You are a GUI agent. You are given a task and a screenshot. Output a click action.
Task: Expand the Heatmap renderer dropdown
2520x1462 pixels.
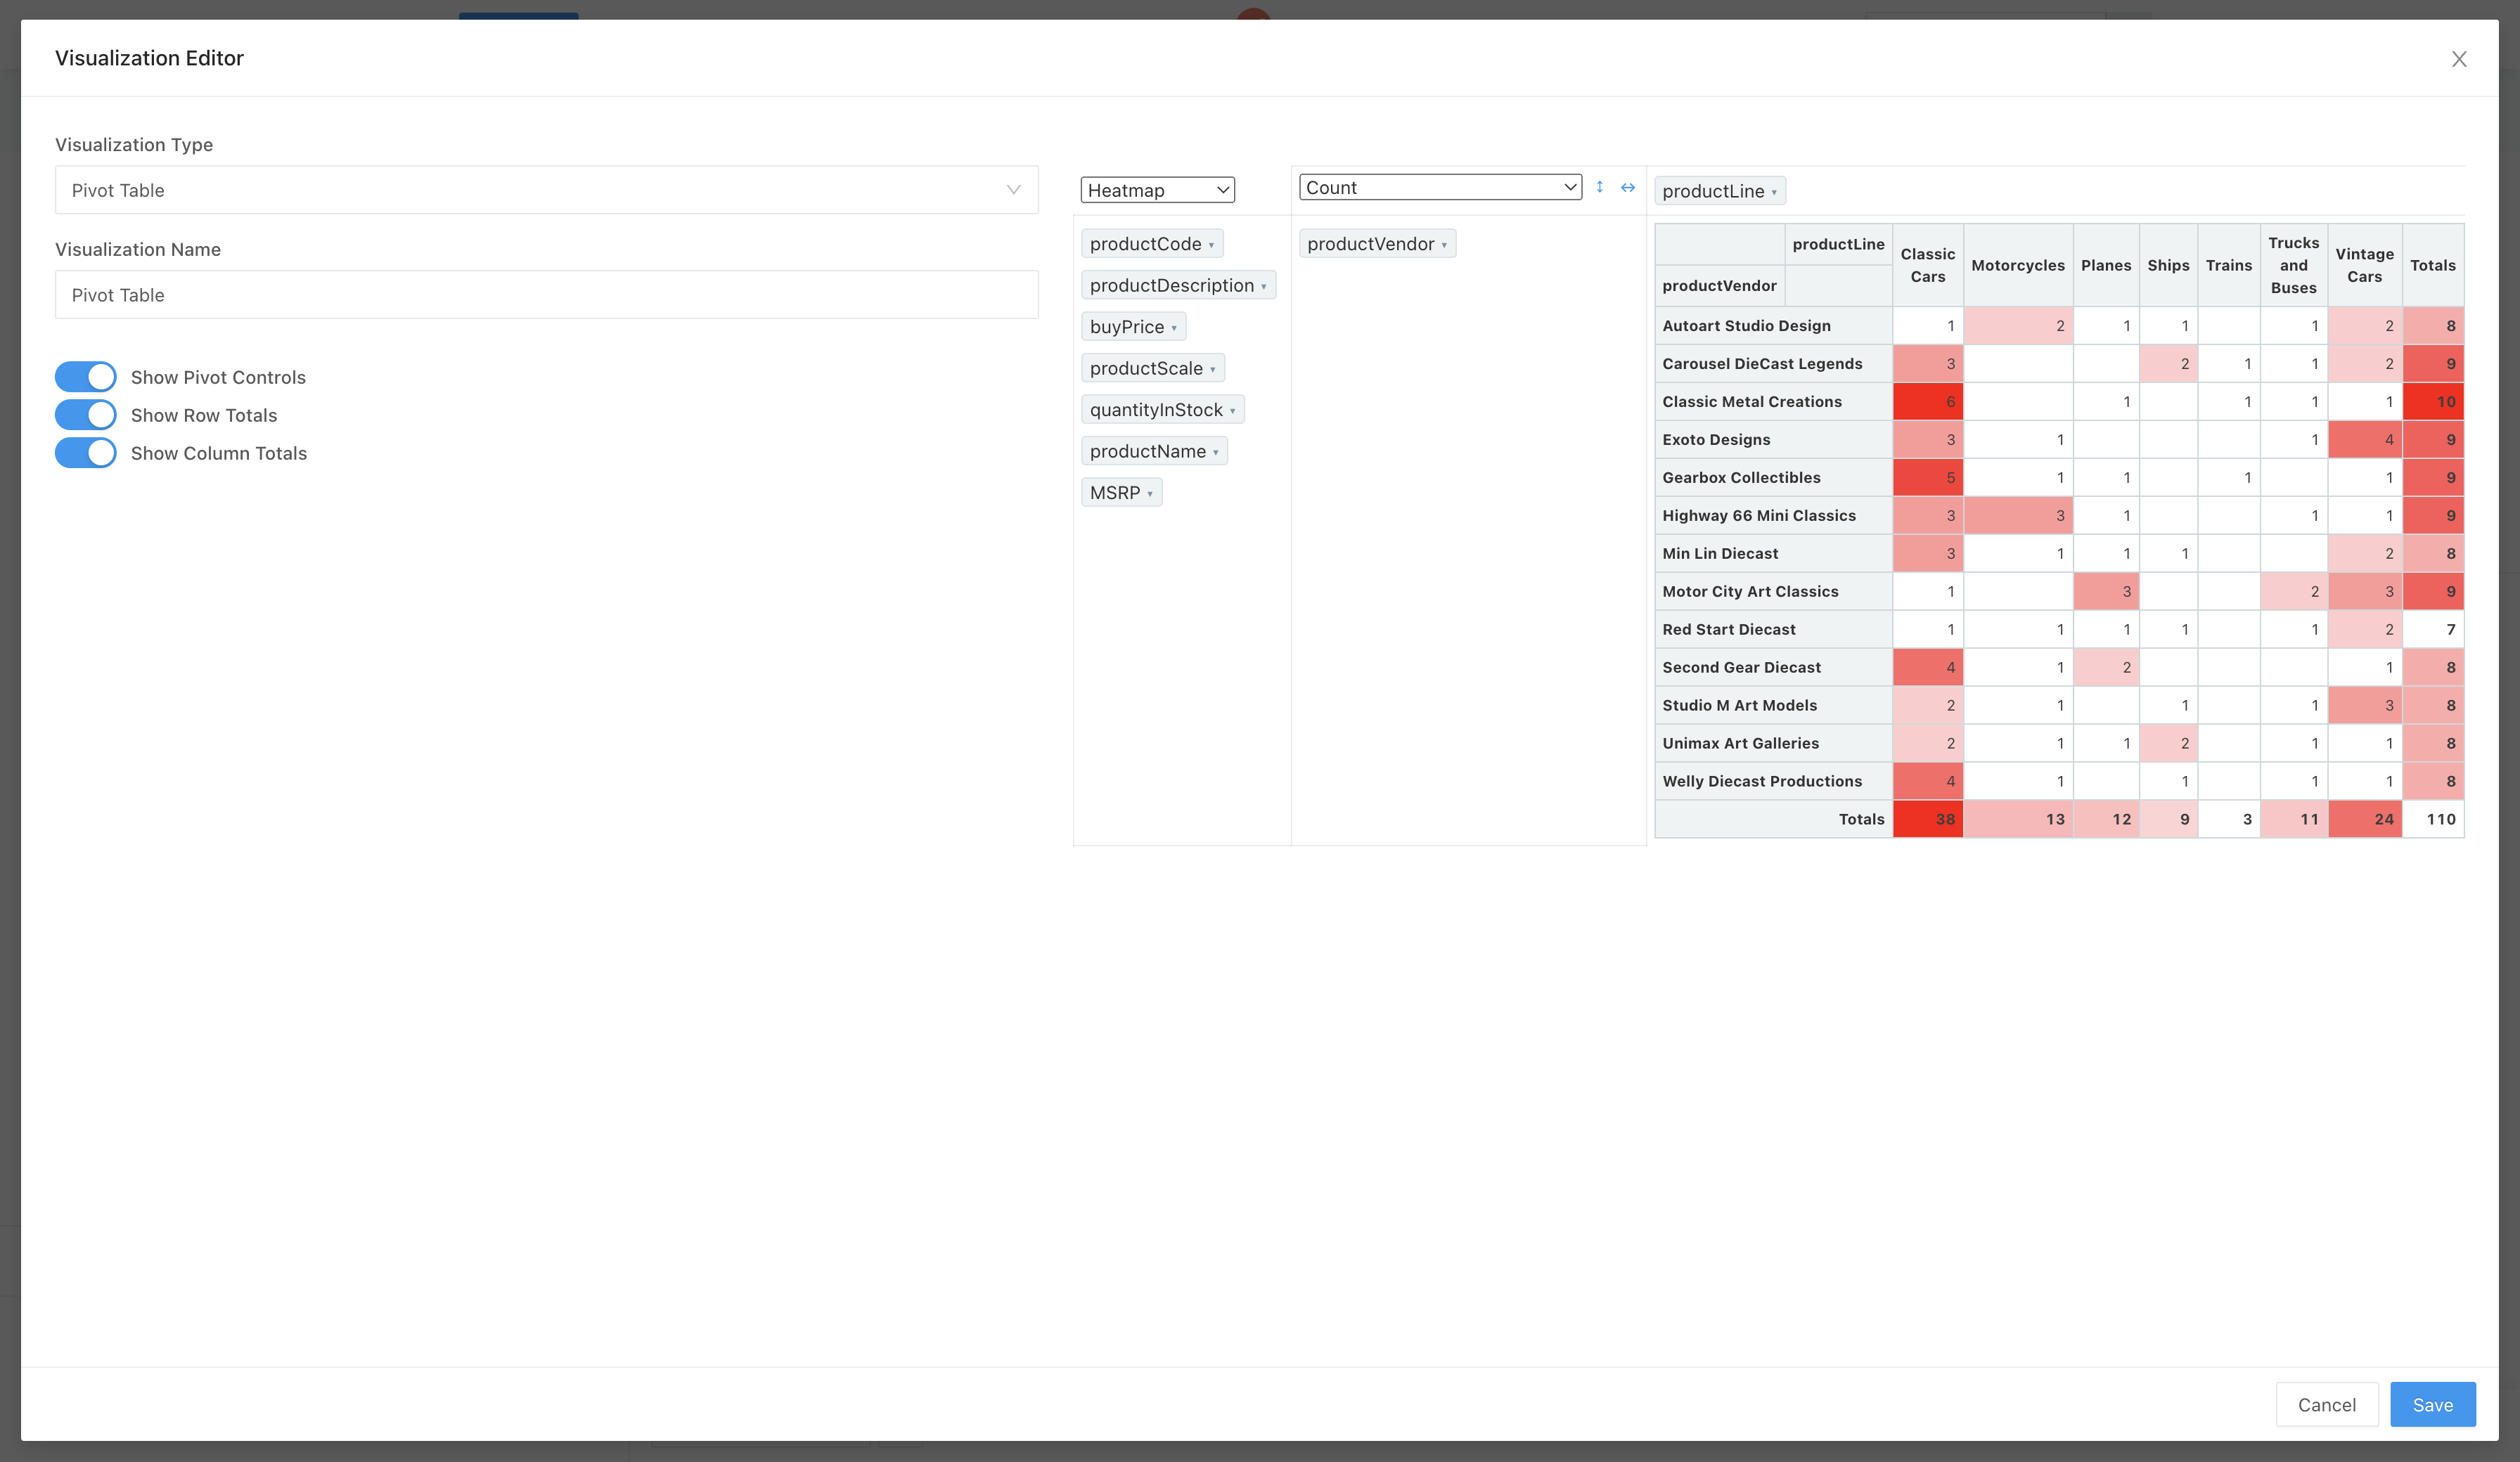click(1157, 190)
